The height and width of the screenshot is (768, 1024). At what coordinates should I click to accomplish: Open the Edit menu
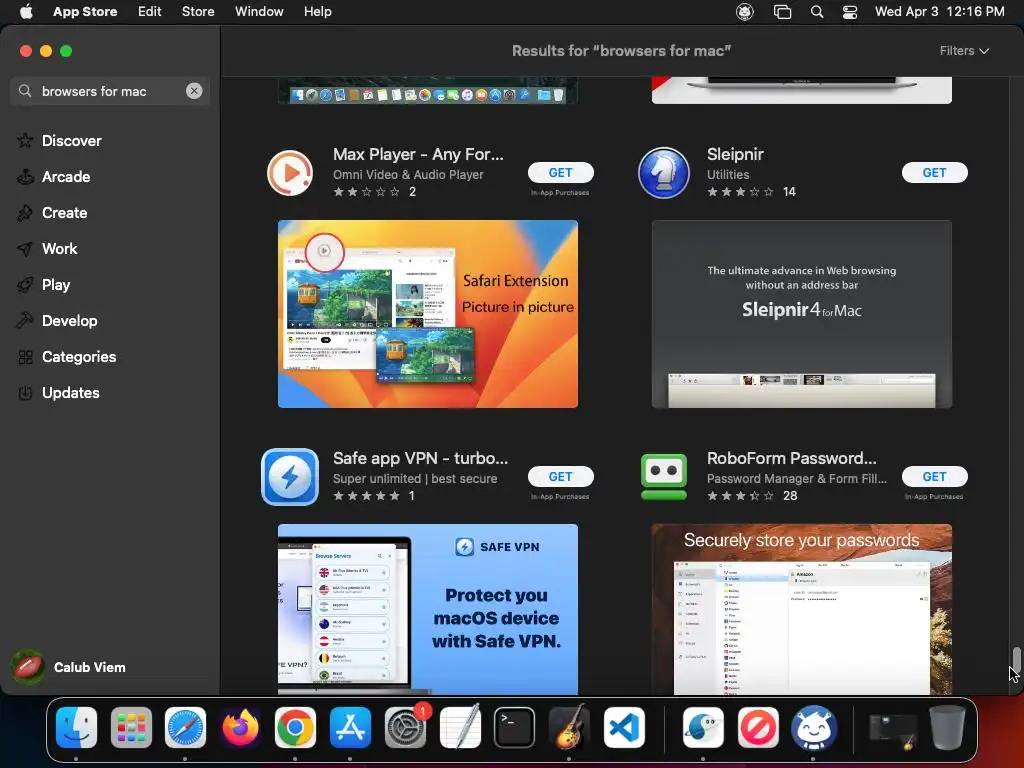pos(150,12)
